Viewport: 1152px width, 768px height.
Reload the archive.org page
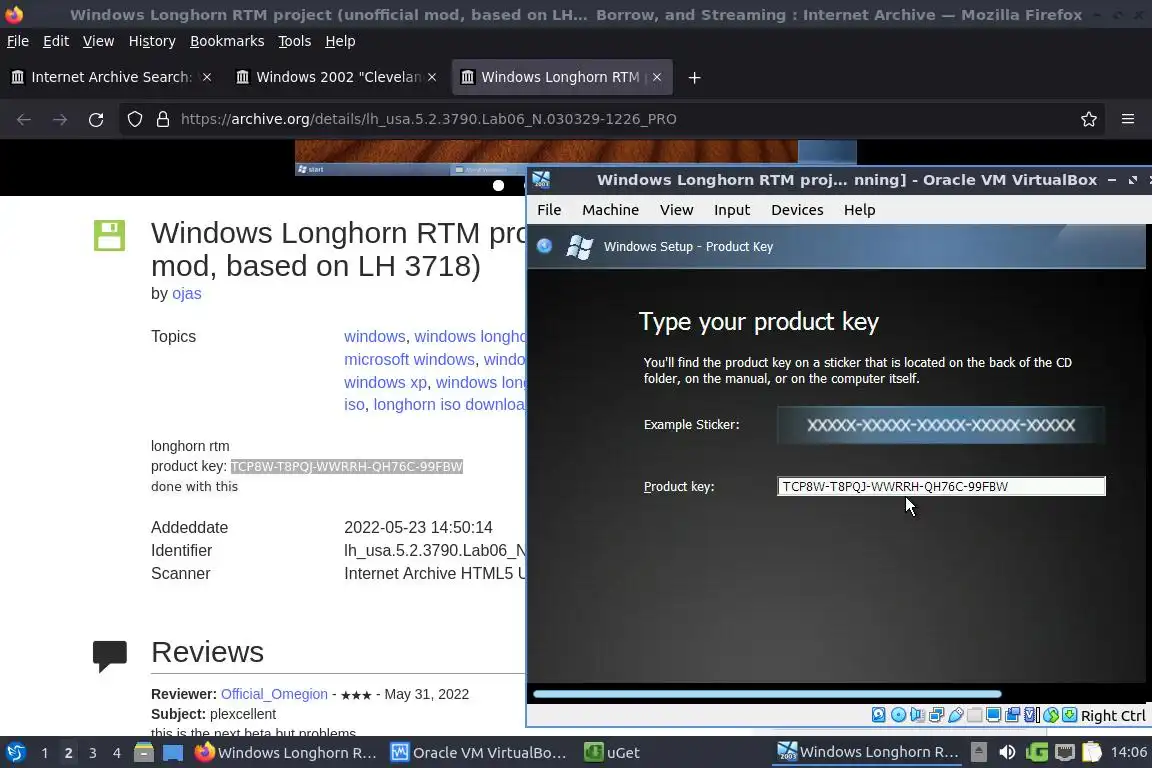point(96,119)
